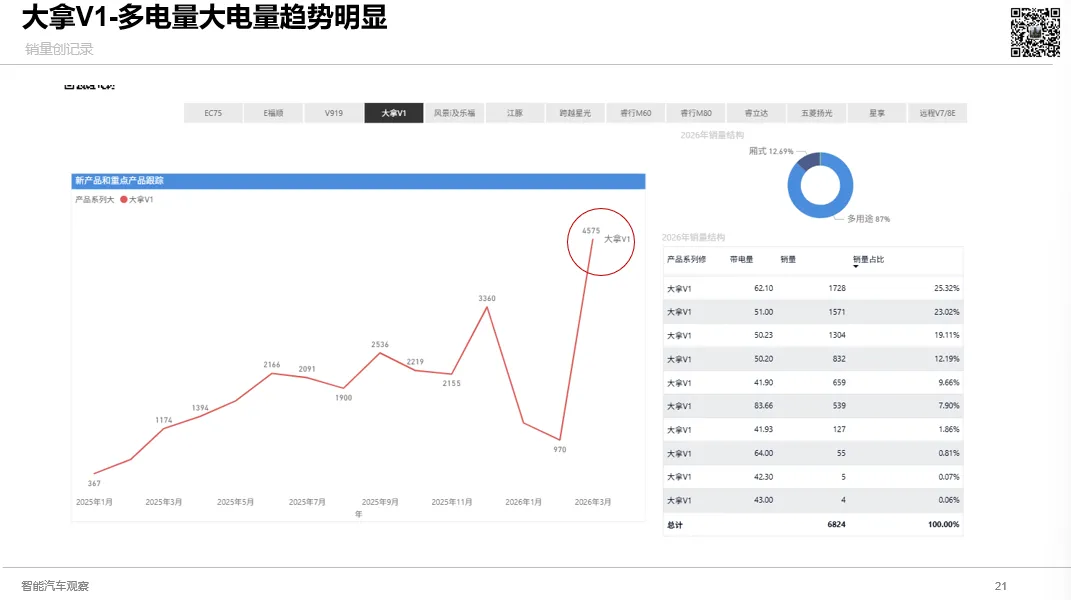This screenshot has height=600, width=1071.
Task: Switch to the 江豚 tab
Action: click(x=515, y=112)
